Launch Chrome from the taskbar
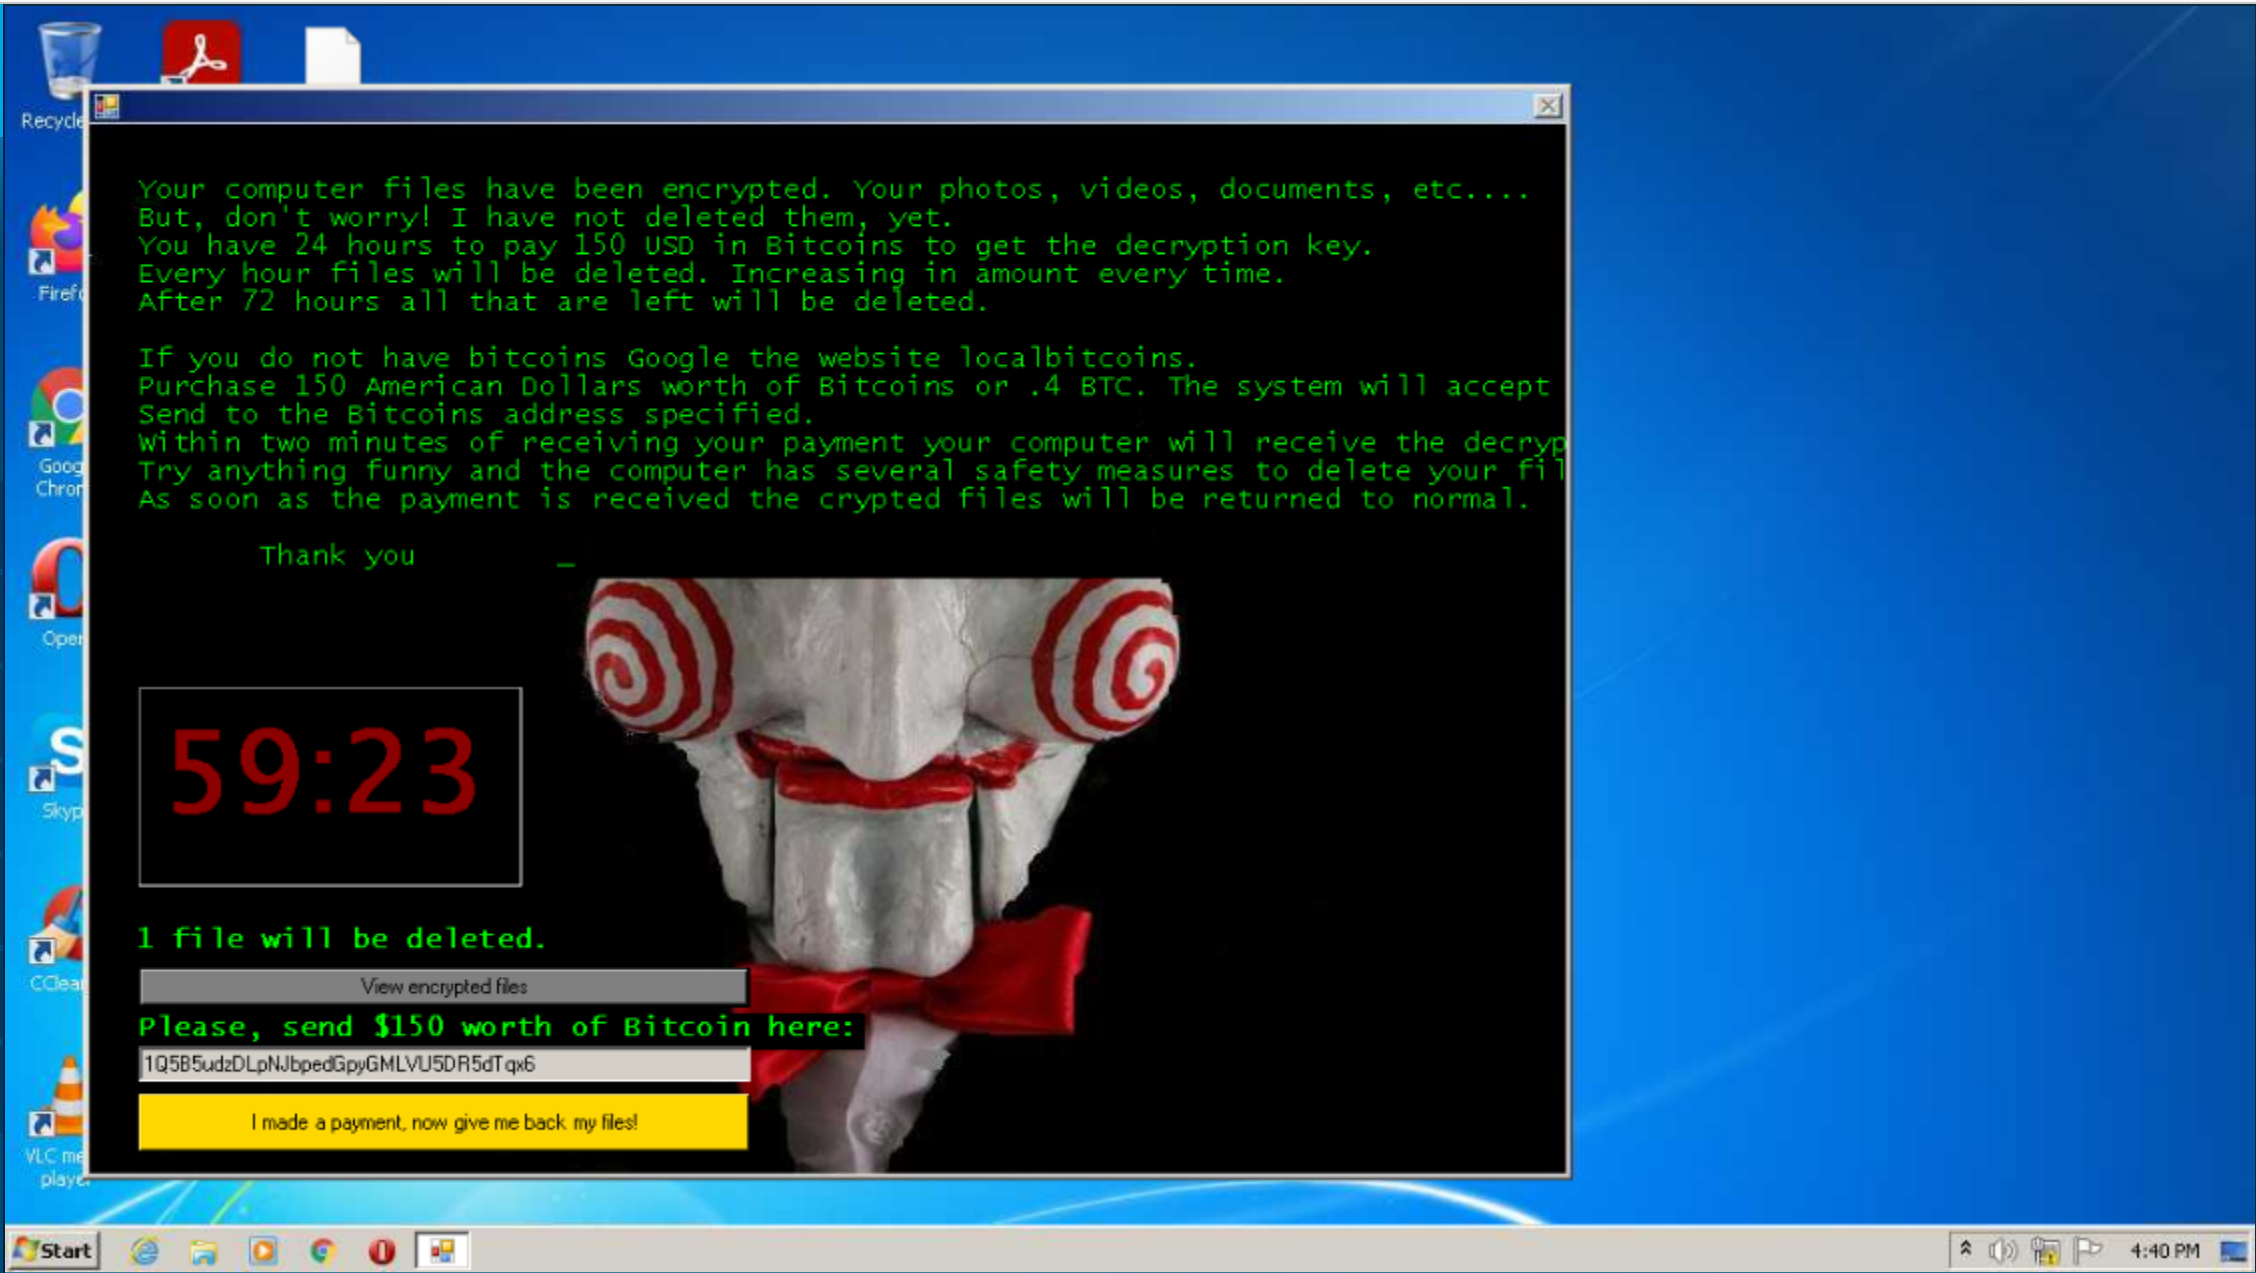This screenshot has height=1273, width=2256. [322, 1251]
